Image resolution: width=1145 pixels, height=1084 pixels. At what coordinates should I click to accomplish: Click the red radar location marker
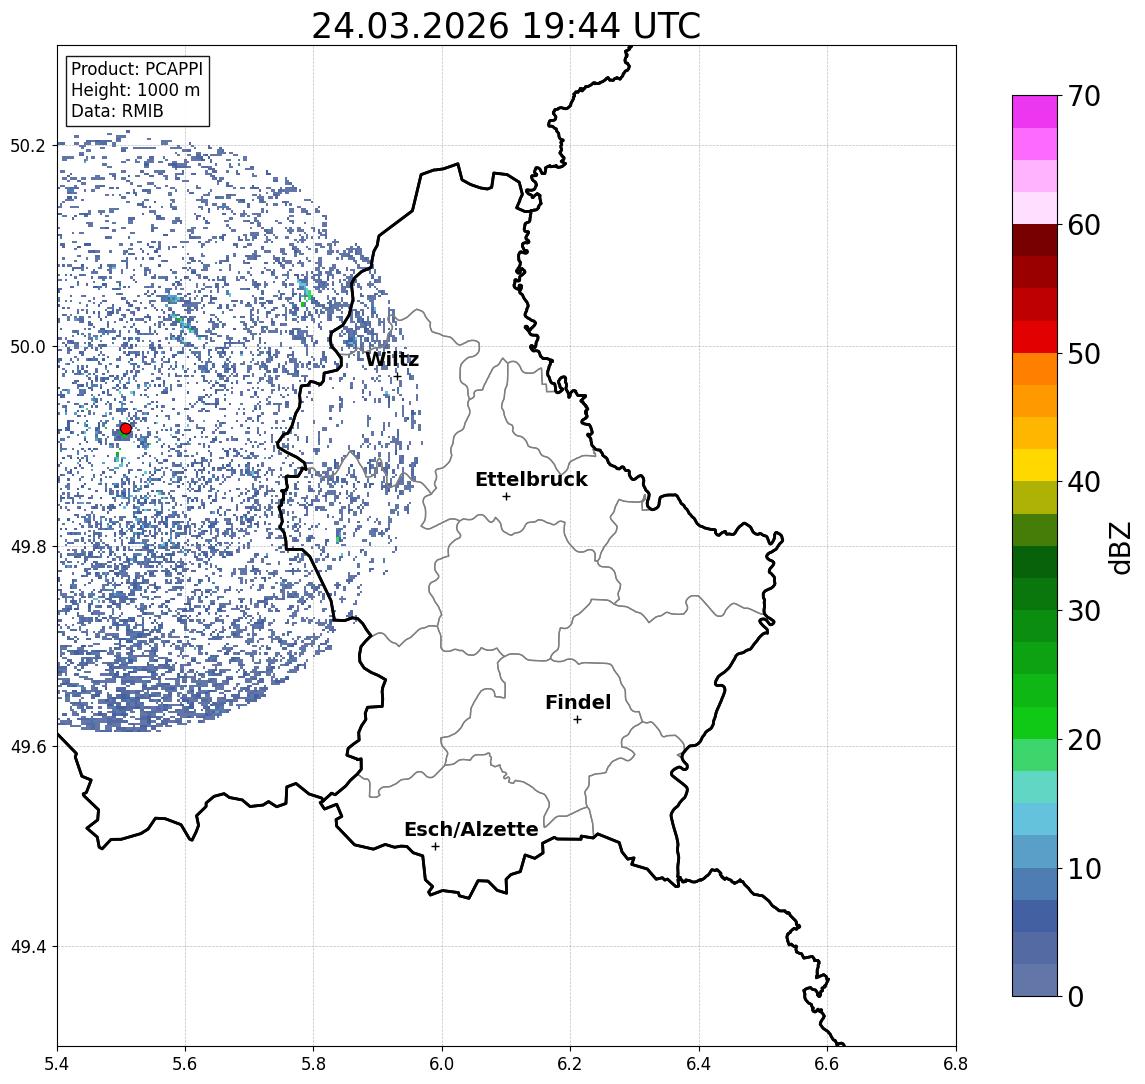[126, 429]
